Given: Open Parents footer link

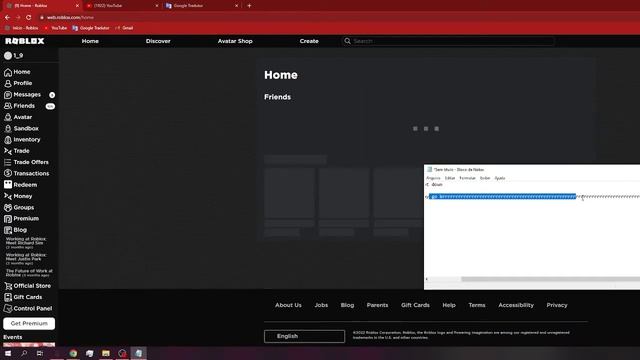Looking at the screenshot, I should [x=377, y=305].
